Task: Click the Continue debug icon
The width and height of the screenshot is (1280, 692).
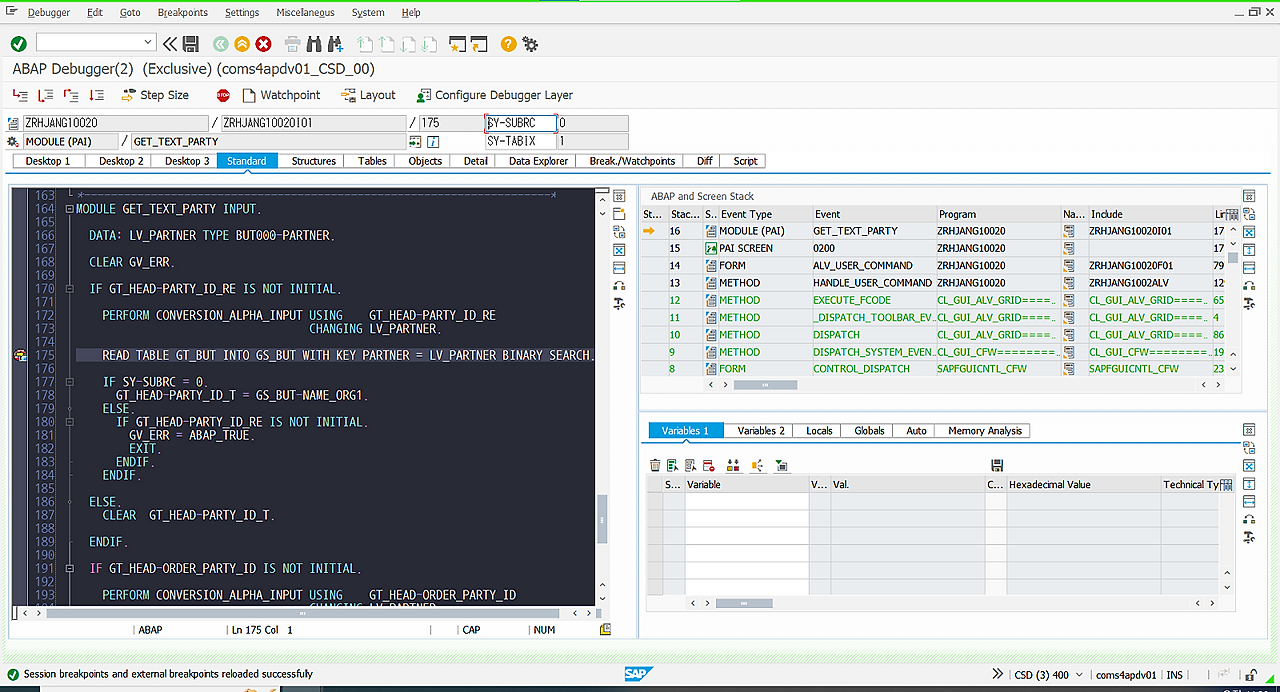Action: 97,95
